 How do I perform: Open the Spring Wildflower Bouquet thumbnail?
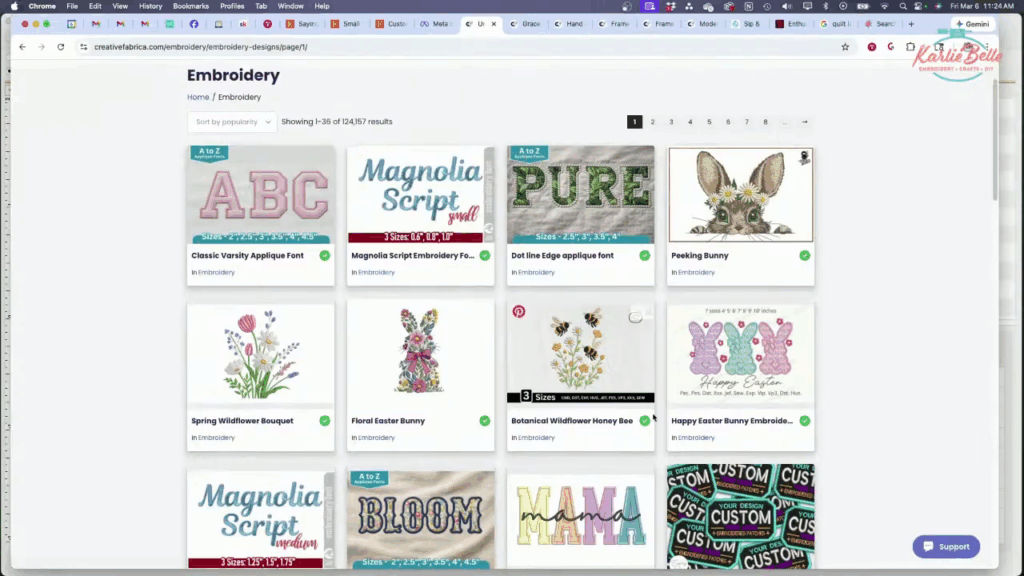pos(261,353)
